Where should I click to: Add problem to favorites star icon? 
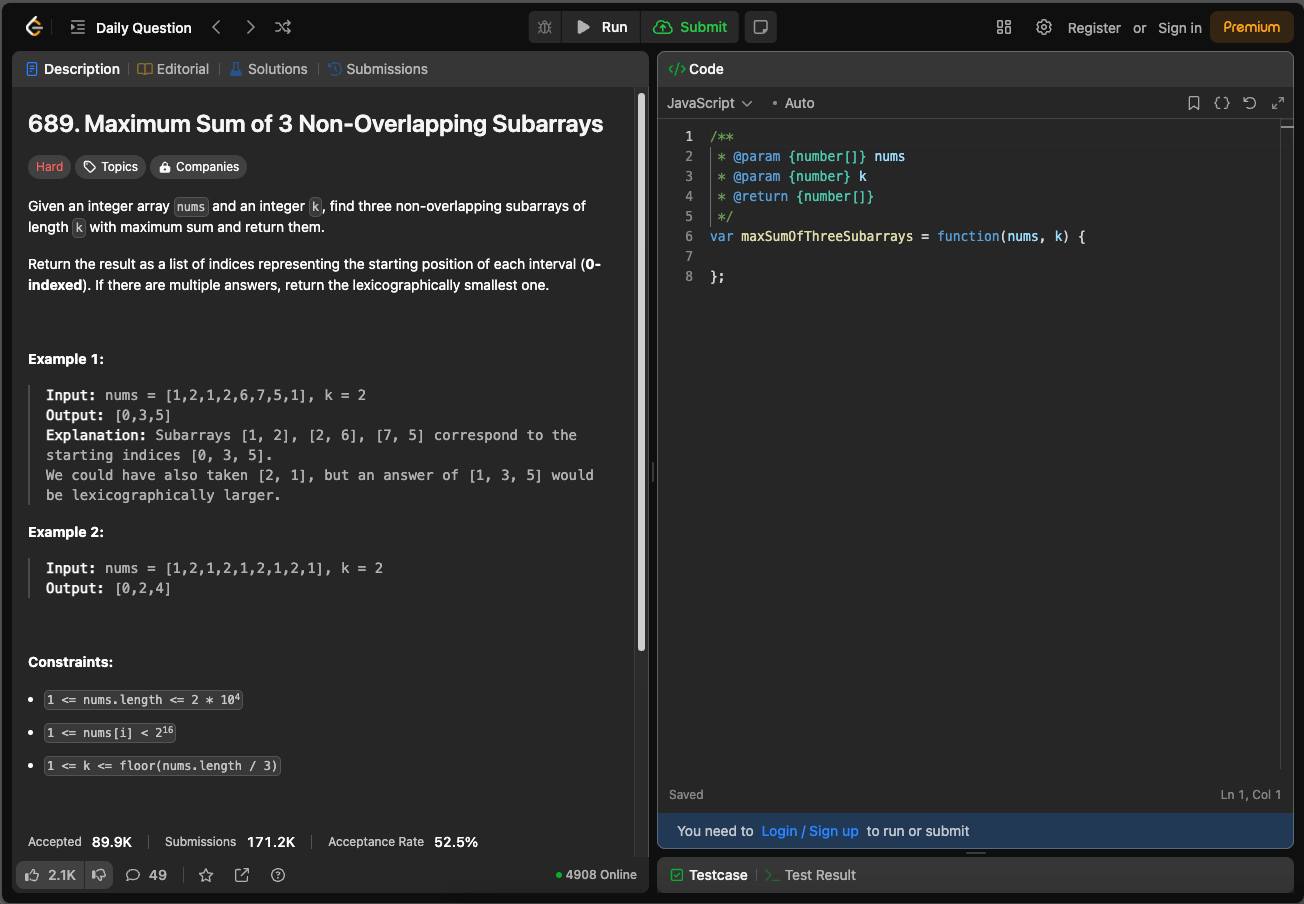pyautogui.click(x=206, y=875)
